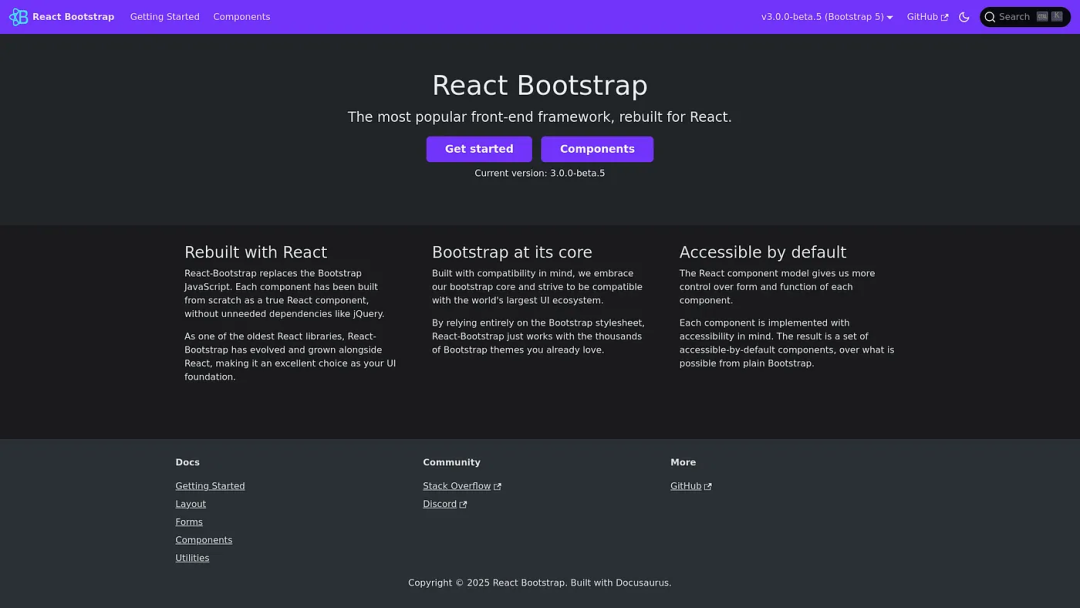Click the Stack Overflow external-link icon

(497, 487)
